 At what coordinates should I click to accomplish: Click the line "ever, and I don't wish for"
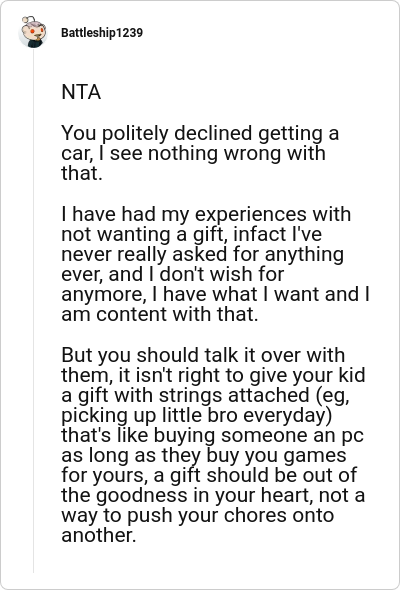tap(173, 274)
